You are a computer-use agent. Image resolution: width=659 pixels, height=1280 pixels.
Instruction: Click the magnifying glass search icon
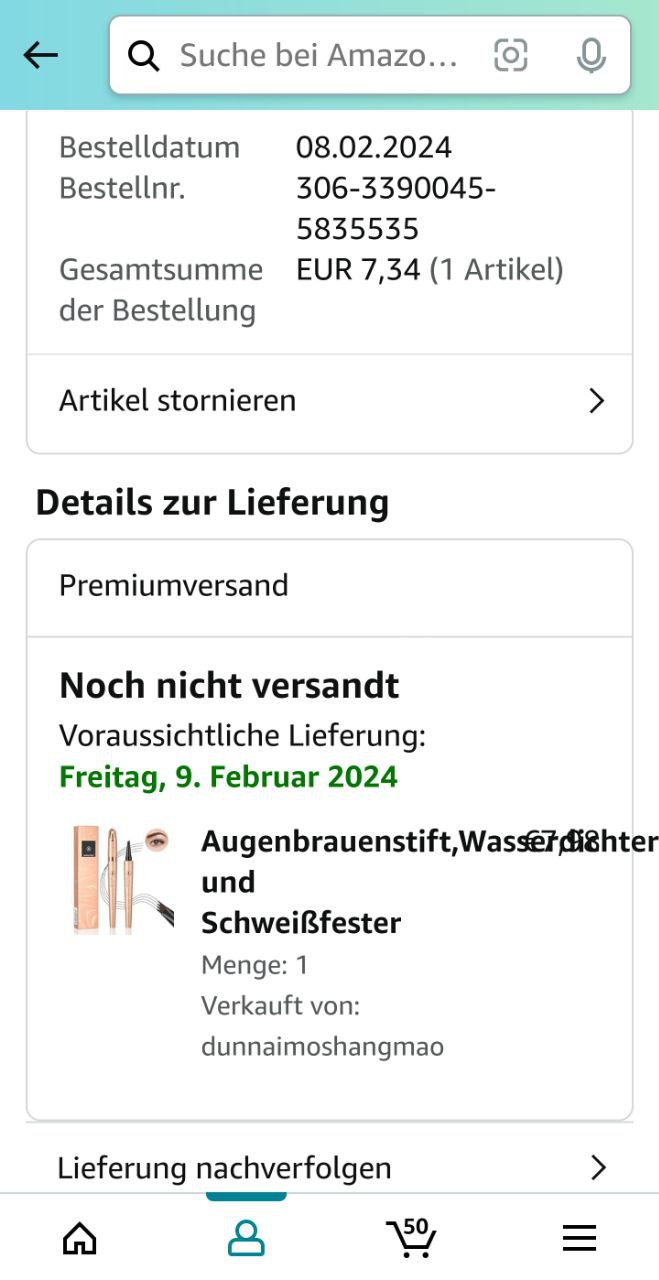pyautogui.click(x=144, y=57)
